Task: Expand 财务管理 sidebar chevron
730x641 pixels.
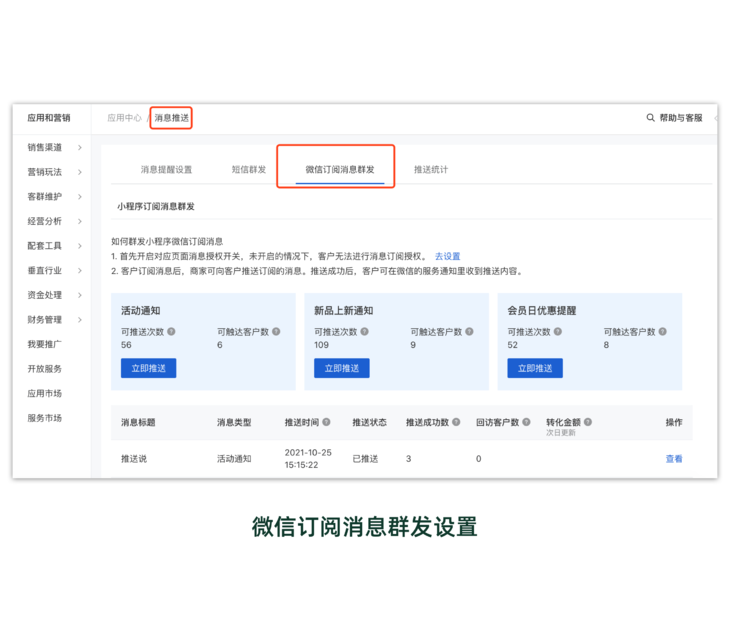Action: click(80, 320)
